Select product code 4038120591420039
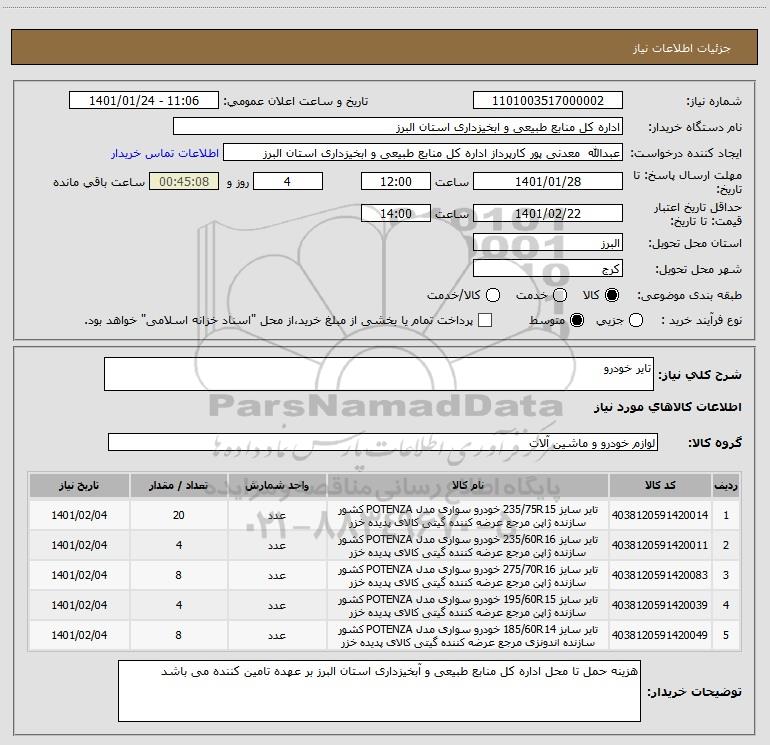 click(x=660, y=605)
